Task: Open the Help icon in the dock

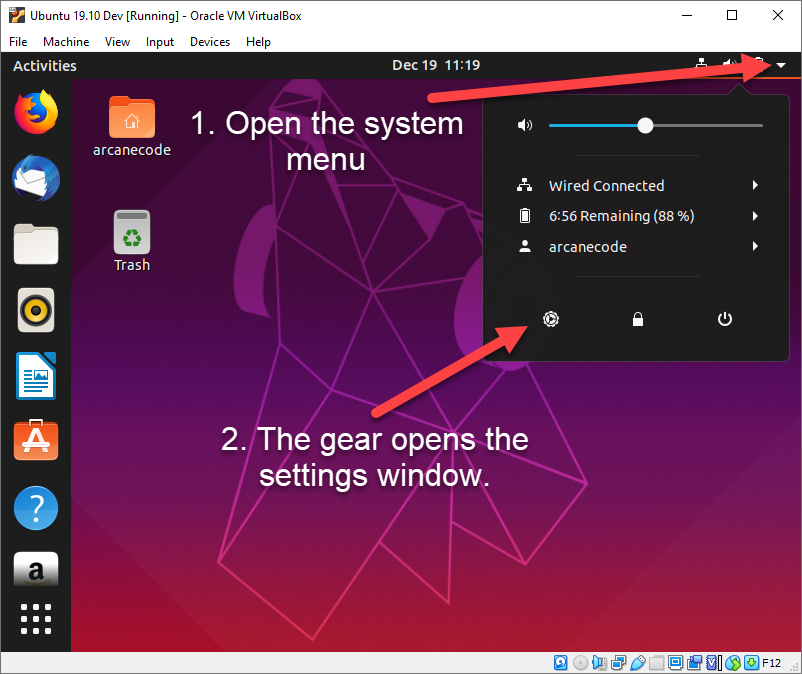Action: (x=36, y=508)
